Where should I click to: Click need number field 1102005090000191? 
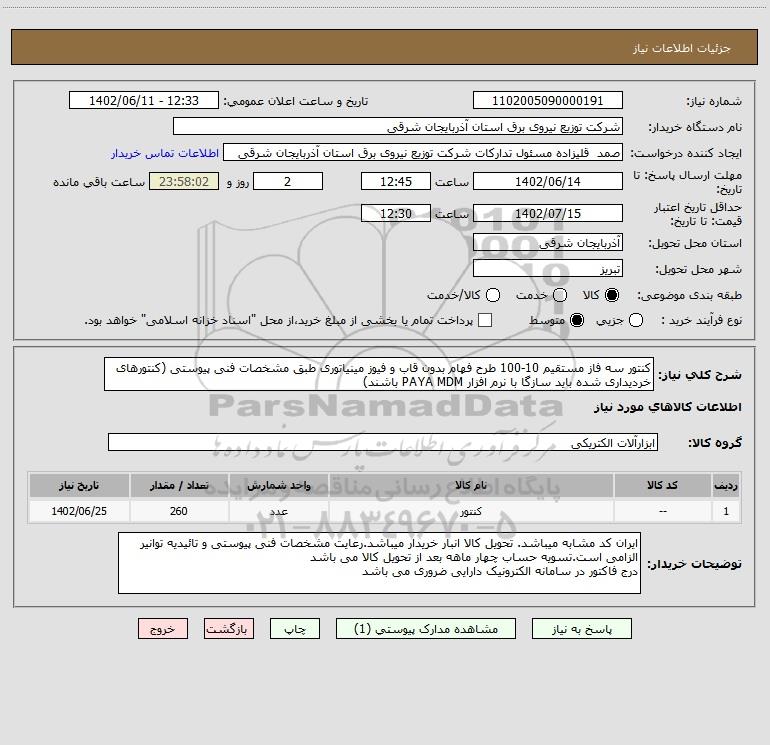coord(548,101)
